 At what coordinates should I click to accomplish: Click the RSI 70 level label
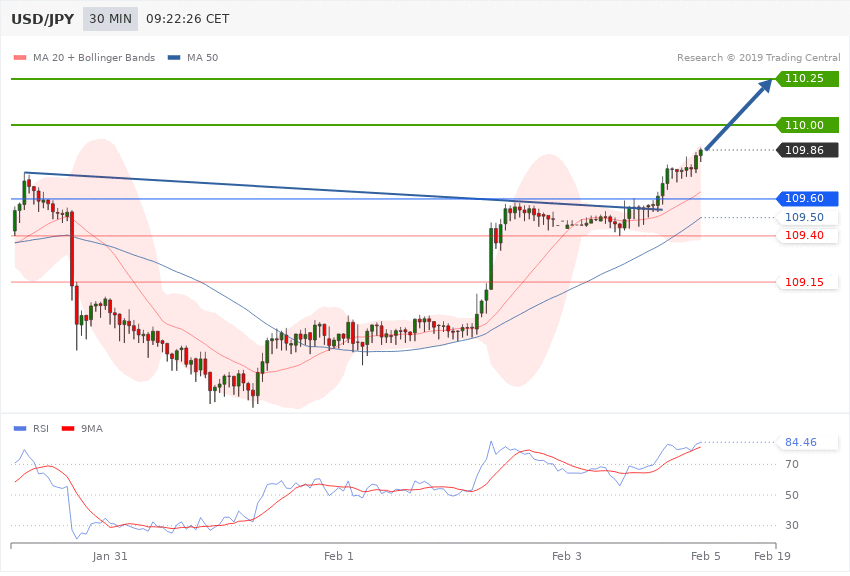[792, 464]
